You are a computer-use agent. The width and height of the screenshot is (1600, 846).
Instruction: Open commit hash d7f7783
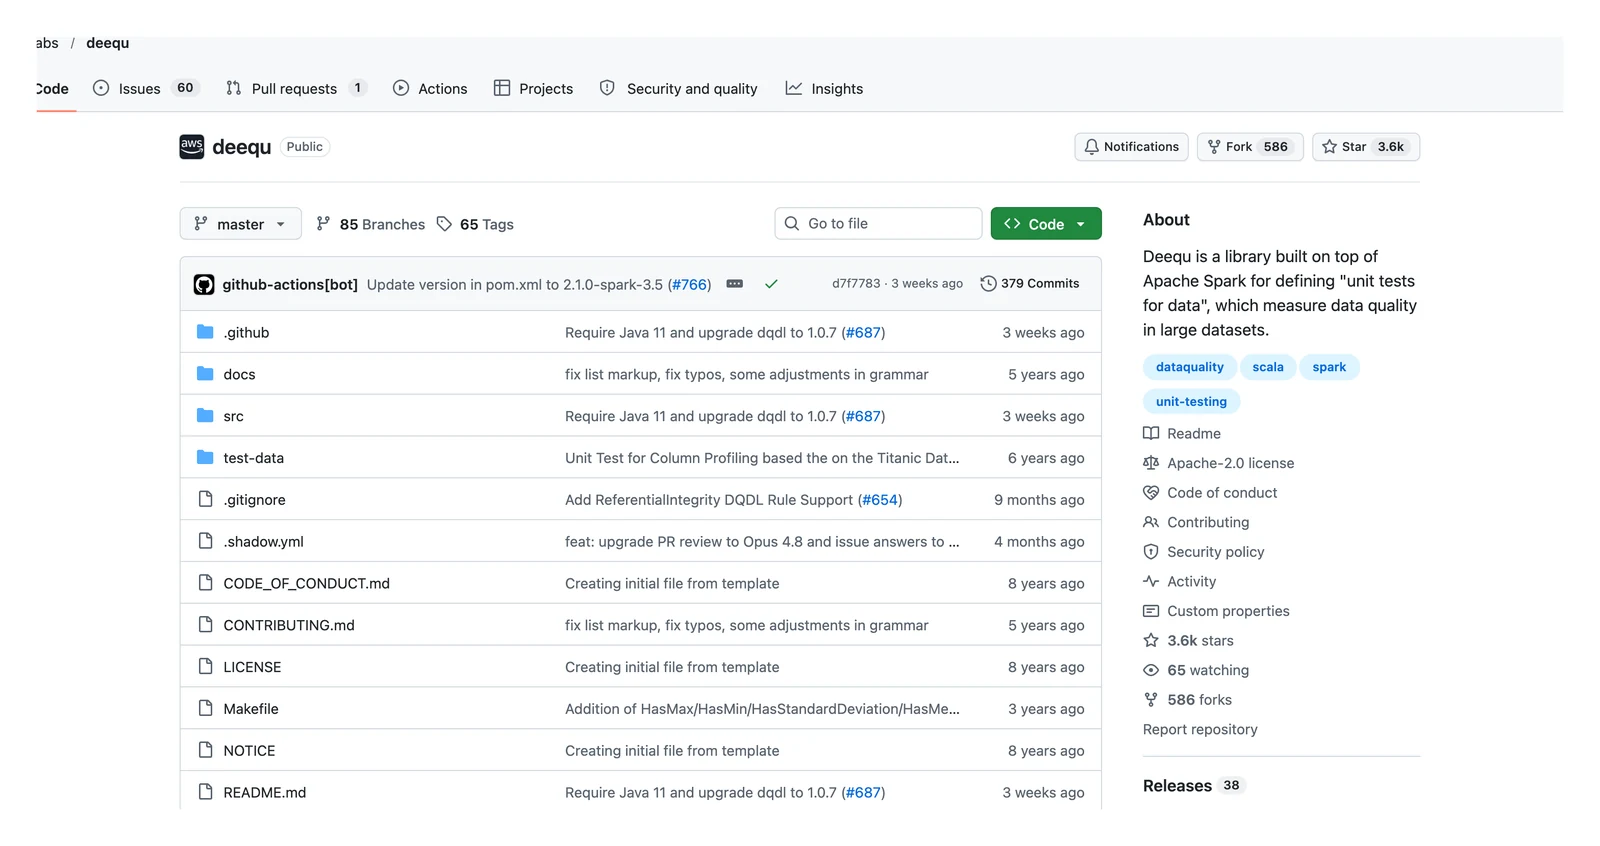(x=856, y=284)
